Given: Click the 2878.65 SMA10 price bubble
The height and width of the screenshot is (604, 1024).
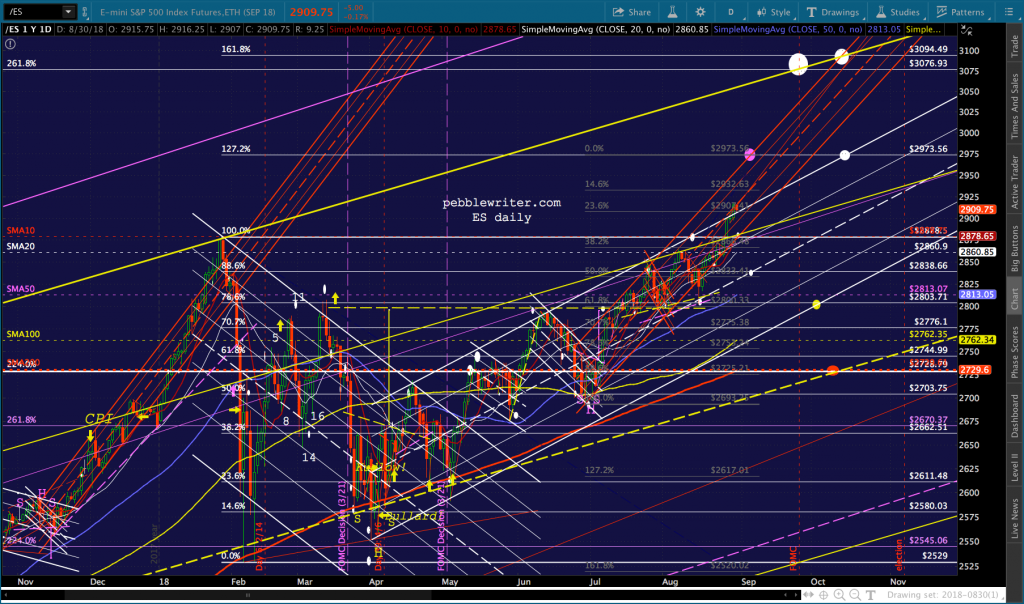Looking at the screenshot, I should 977,236.
